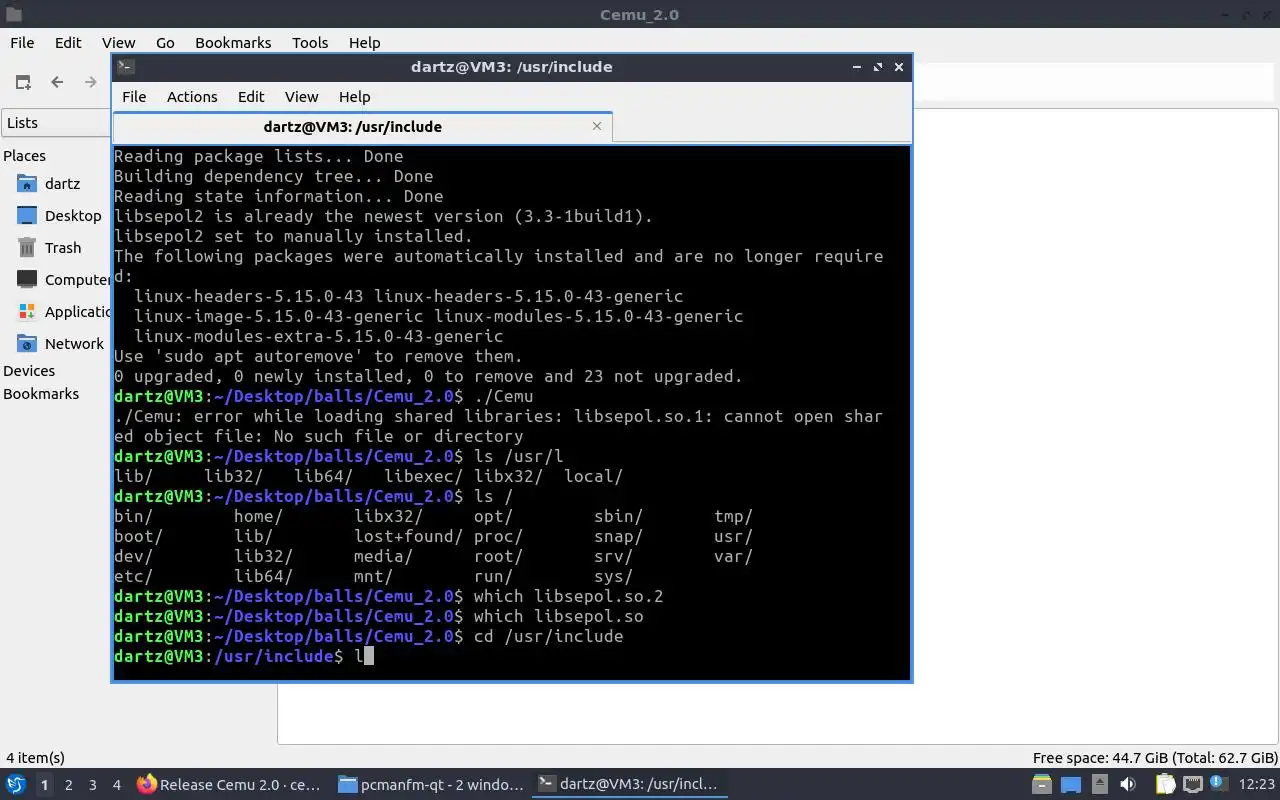The image size is (1280, 800).
Task: Open the Tools menu in file manager
Action: pos(310,43)
